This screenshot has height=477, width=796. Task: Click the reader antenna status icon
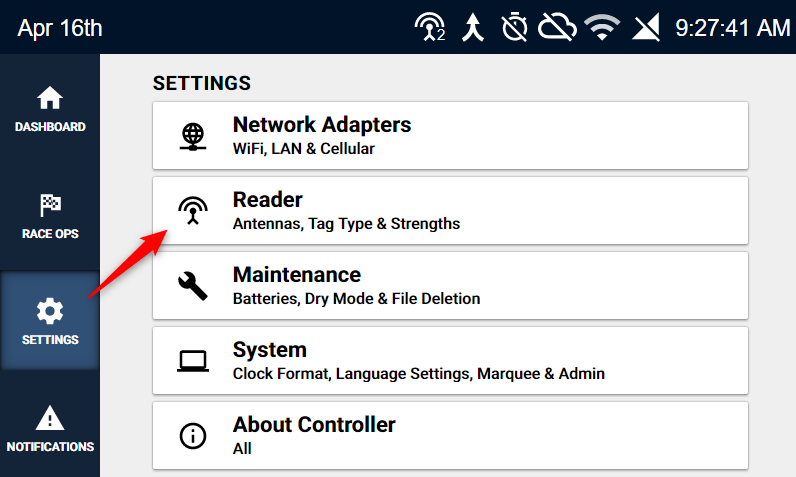[430, 27]
